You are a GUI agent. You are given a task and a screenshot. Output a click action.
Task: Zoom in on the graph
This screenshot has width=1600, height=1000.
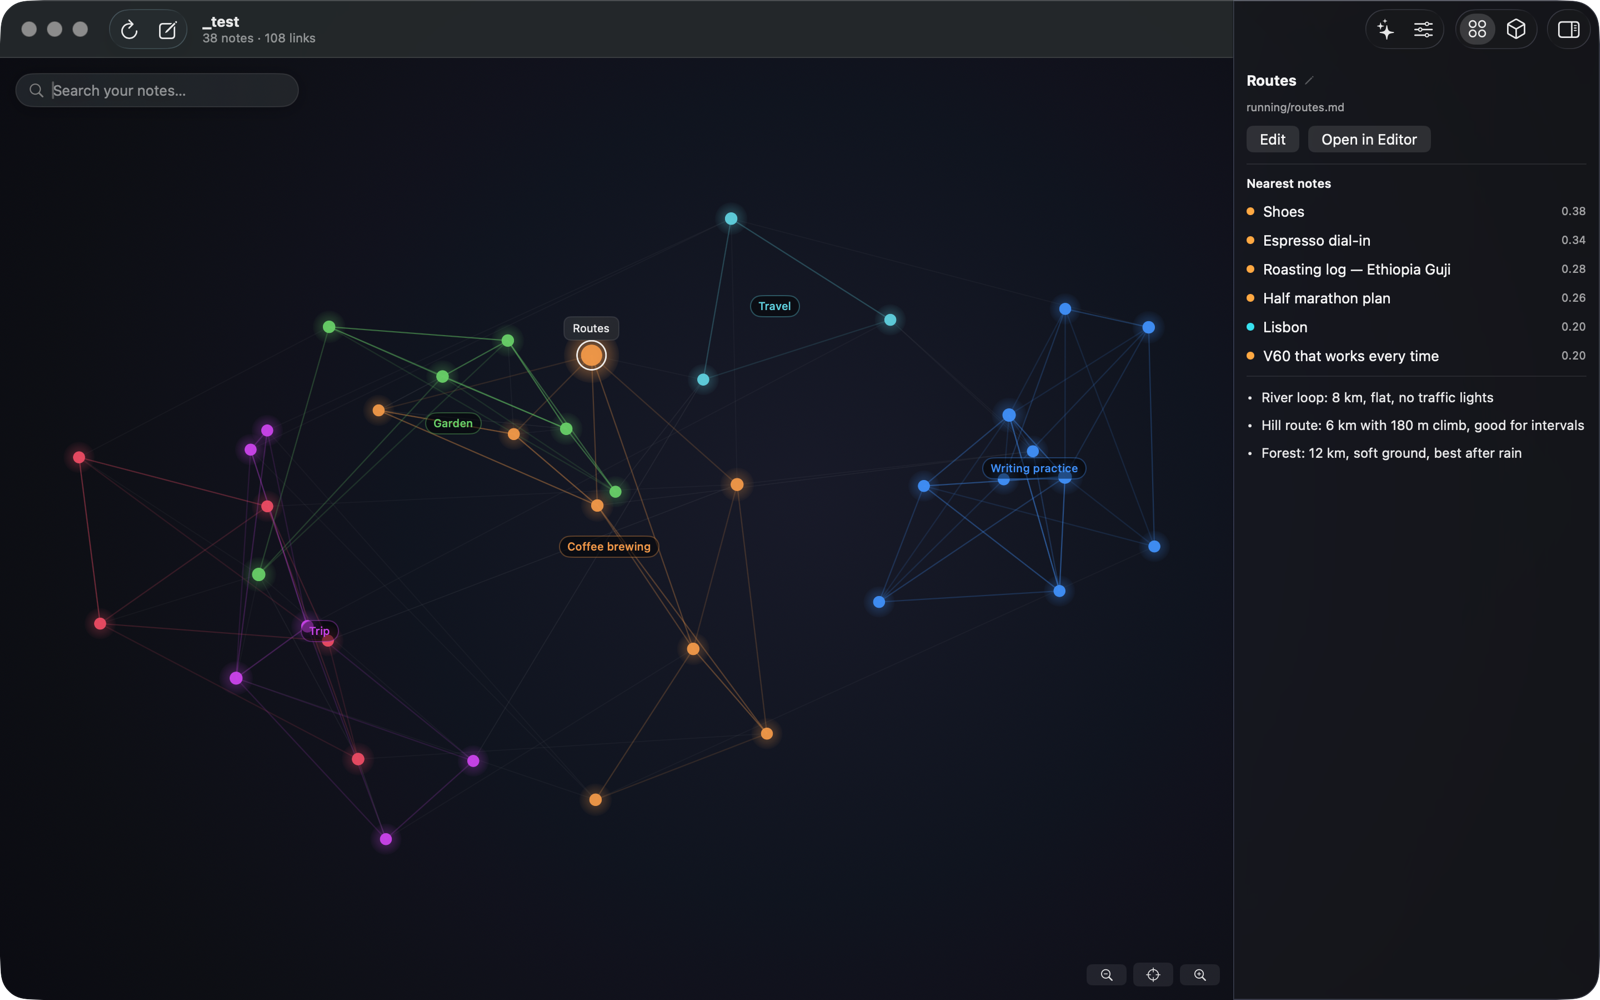coord(1200,975)
